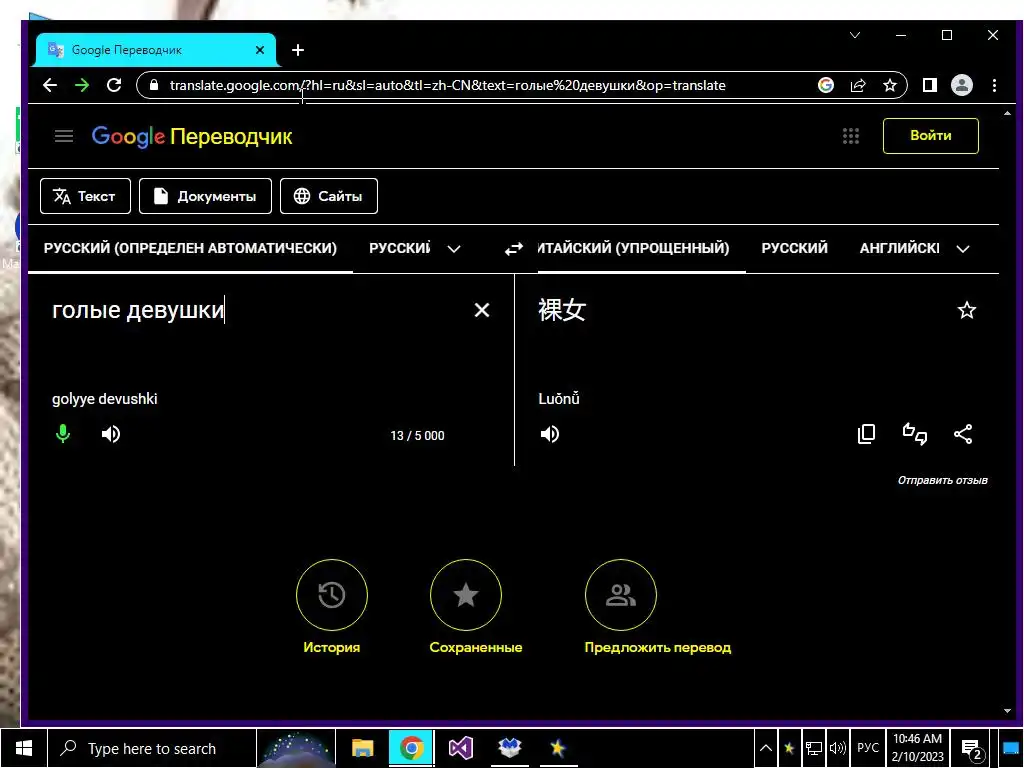Click the browser address bar URL
This screenshot has height=768, width=1024.
tap(447, 85)
